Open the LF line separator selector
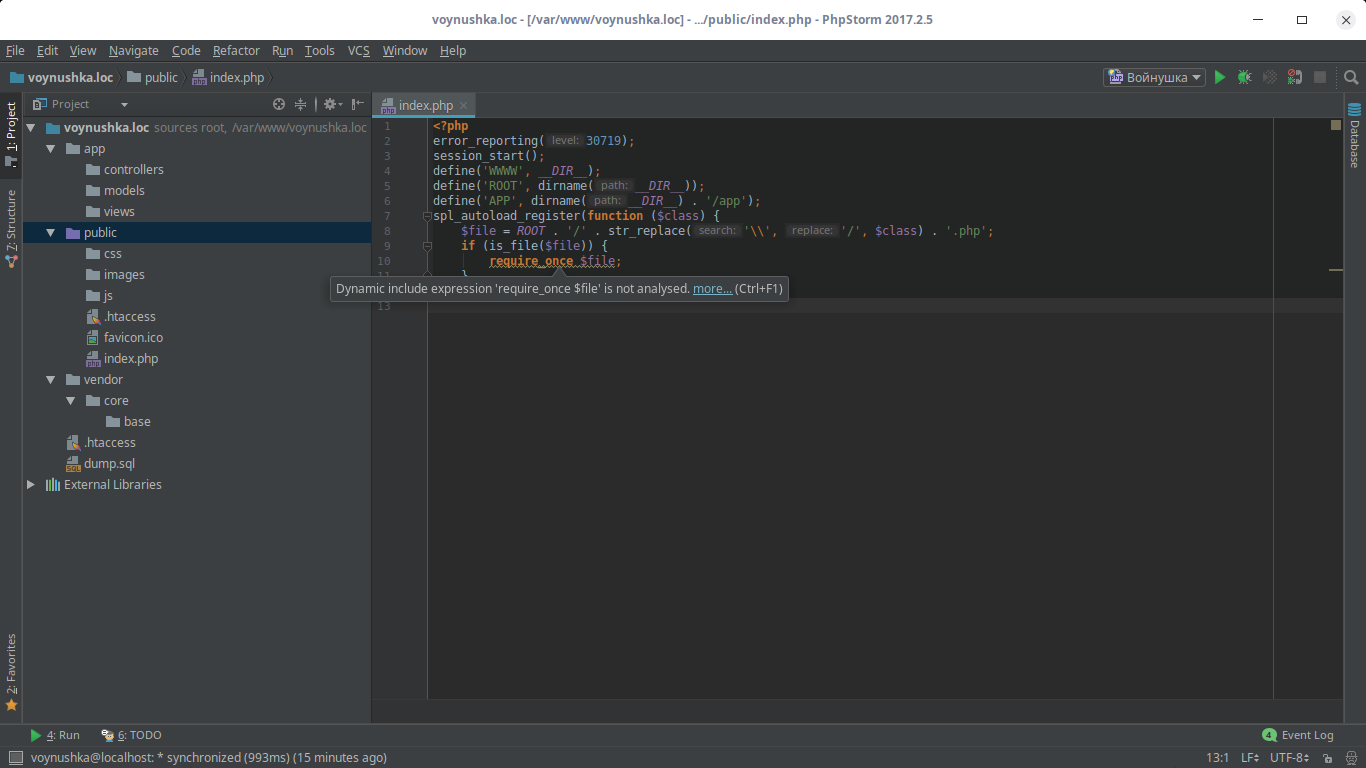Image resolution: width=1366 pixels, height=768 pixels. pyautogui.click(x=1250, y=758)
